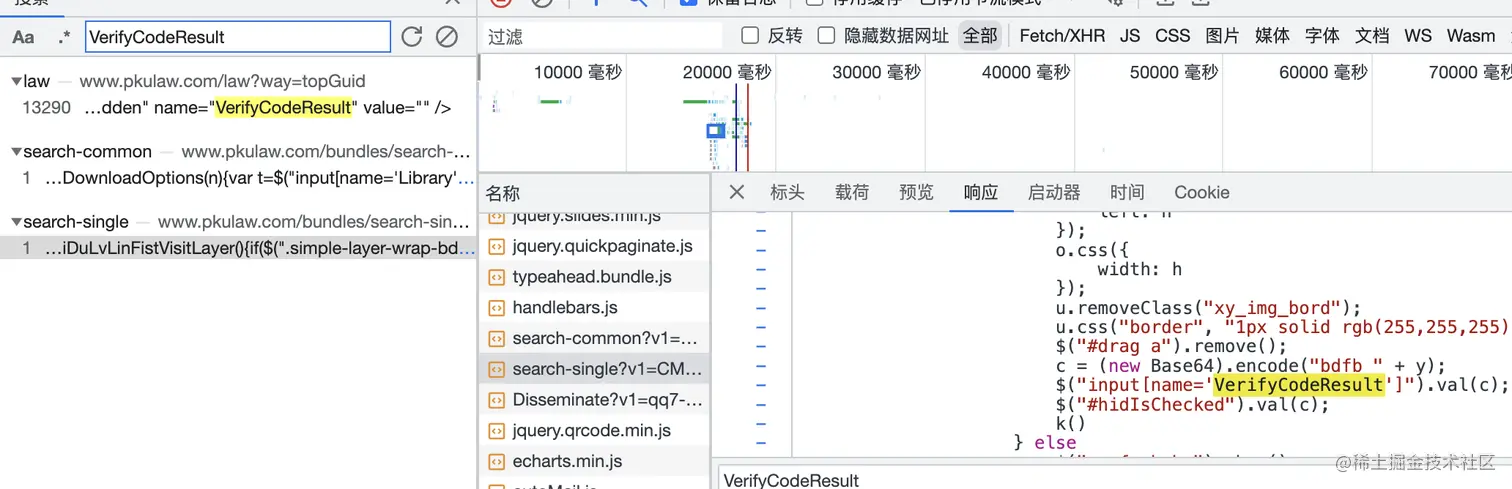Click the 名称 column header
Screen dimensions: 1512x489
595,193
